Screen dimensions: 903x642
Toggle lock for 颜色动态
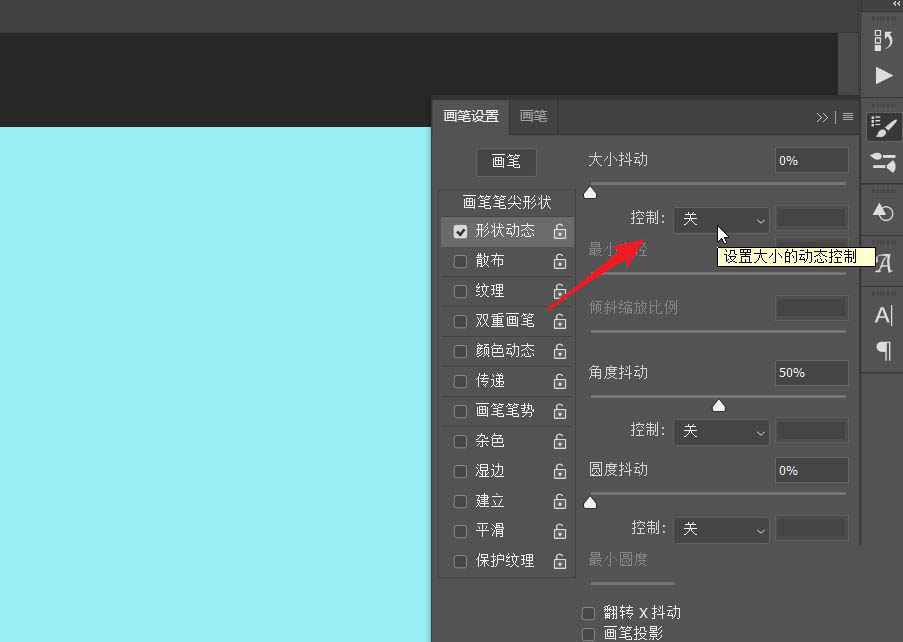click(560, 351)
